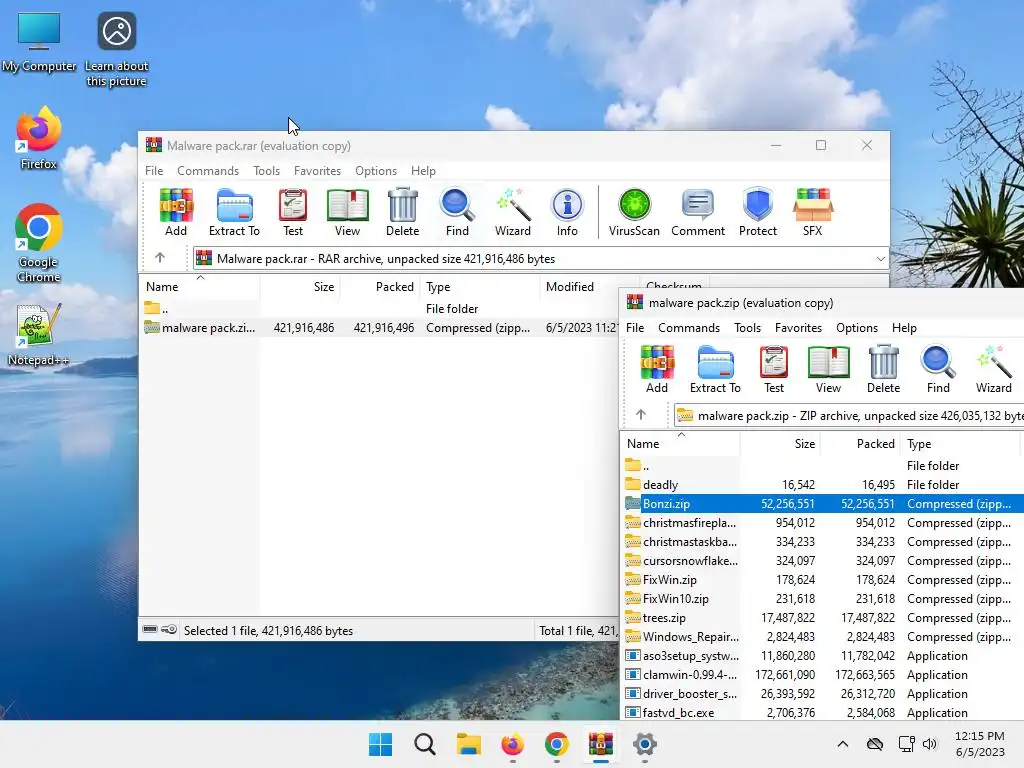The image size is (1024, 768).
Task: Open taskbar Search
Action: pyautogui.click(x=424, y=744)
